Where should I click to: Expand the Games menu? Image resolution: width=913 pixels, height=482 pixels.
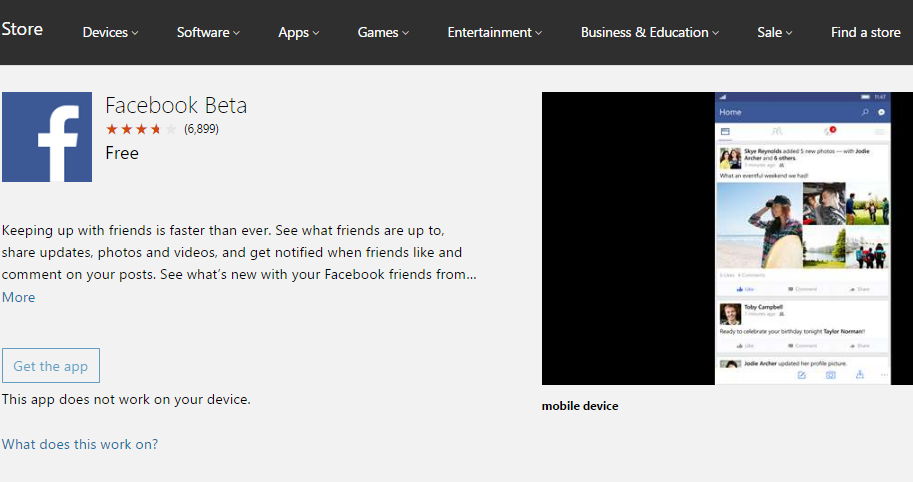click(x=383, y=33)
